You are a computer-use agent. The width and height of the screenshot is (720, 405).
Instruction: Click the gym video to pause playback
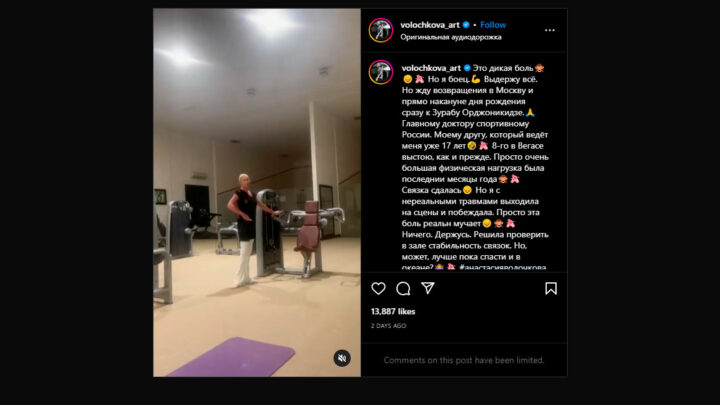[257, 192]
